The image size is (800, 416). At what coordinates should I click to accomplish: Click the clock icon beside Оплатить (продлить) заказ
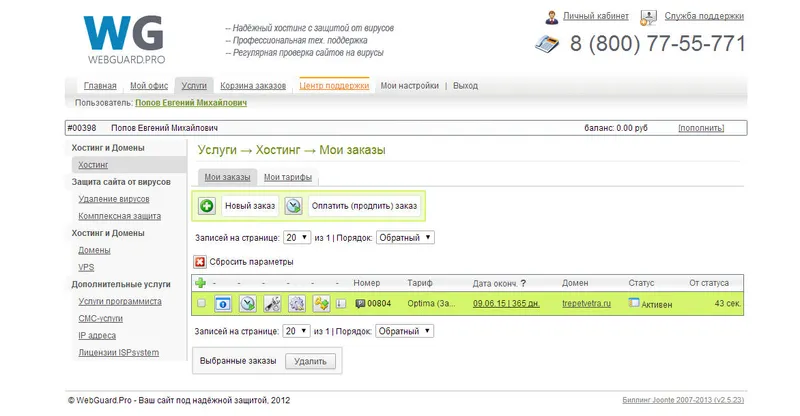tap(293, 206)
